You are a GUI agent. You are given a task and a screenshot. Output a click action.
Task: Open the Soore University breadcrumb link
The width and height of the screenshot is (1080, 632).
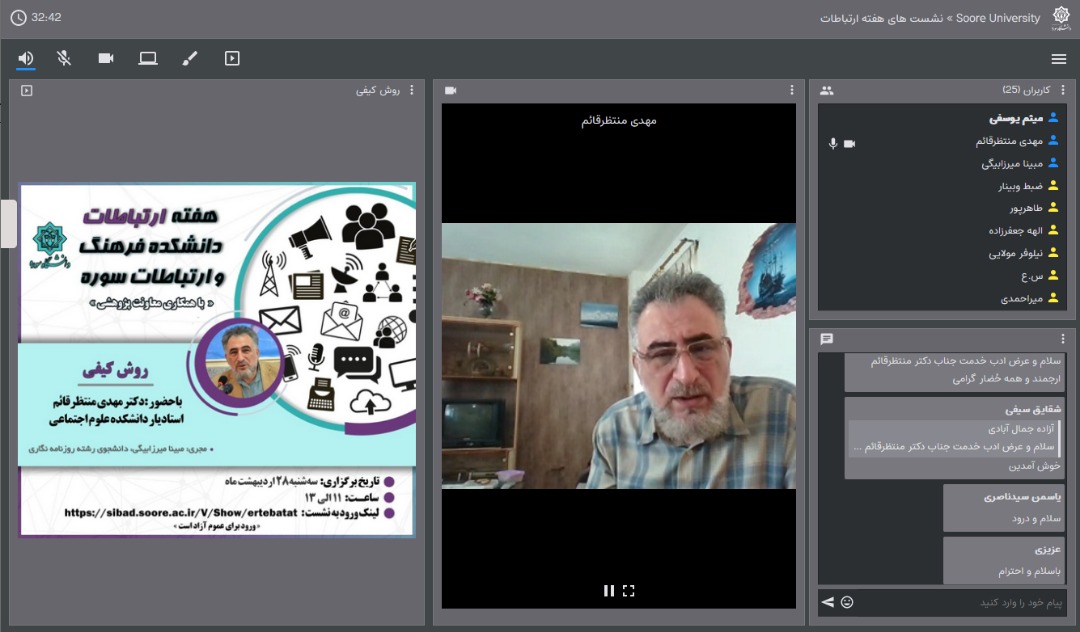point(997,19)
